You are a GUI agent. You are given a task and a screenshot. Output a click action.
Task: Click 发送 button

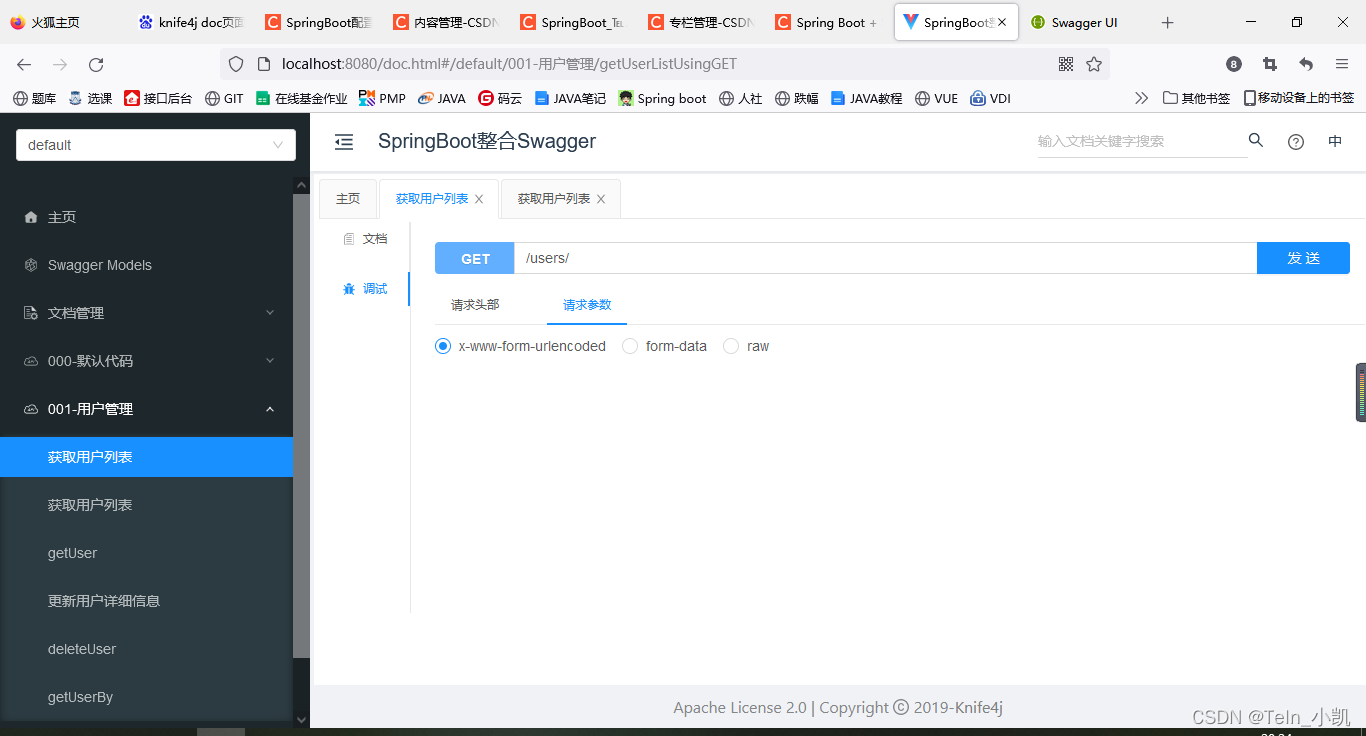tap(1303, 258)
